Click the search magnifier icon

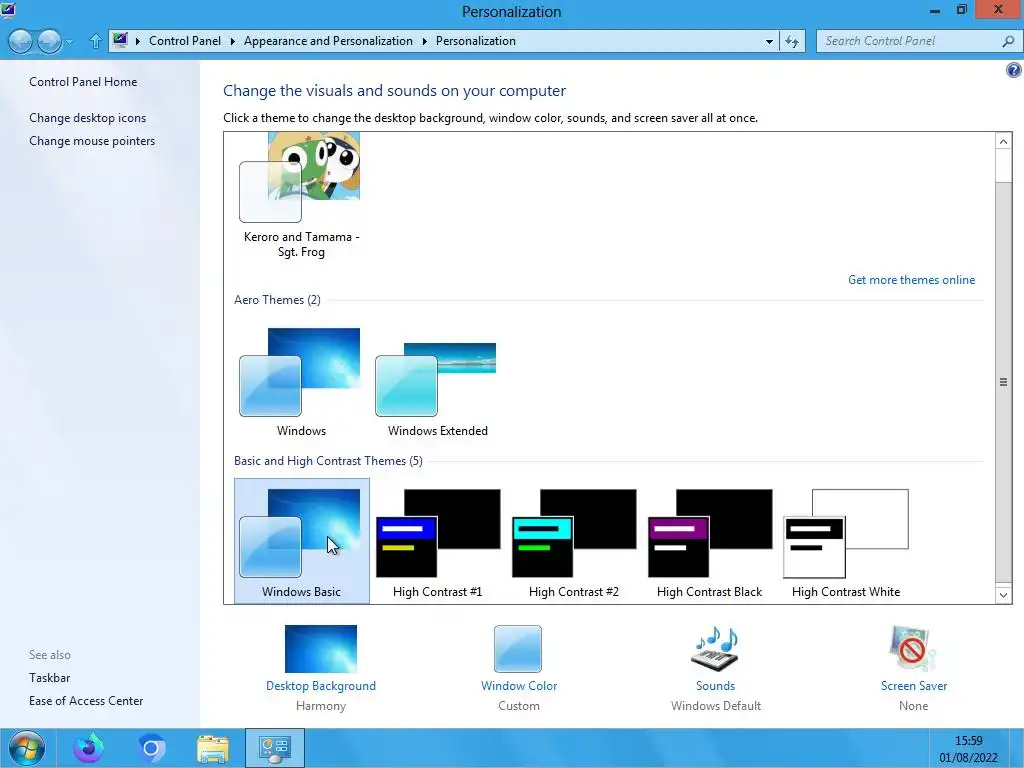point(1008,41)
